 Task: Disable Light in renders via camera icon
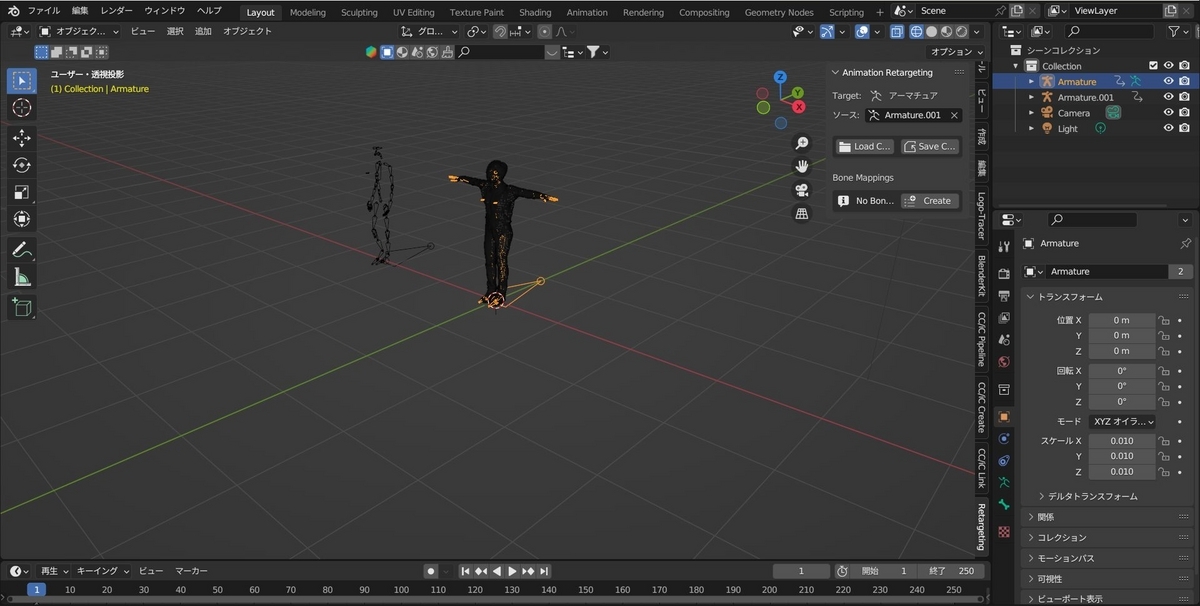tap(1184, 129)
